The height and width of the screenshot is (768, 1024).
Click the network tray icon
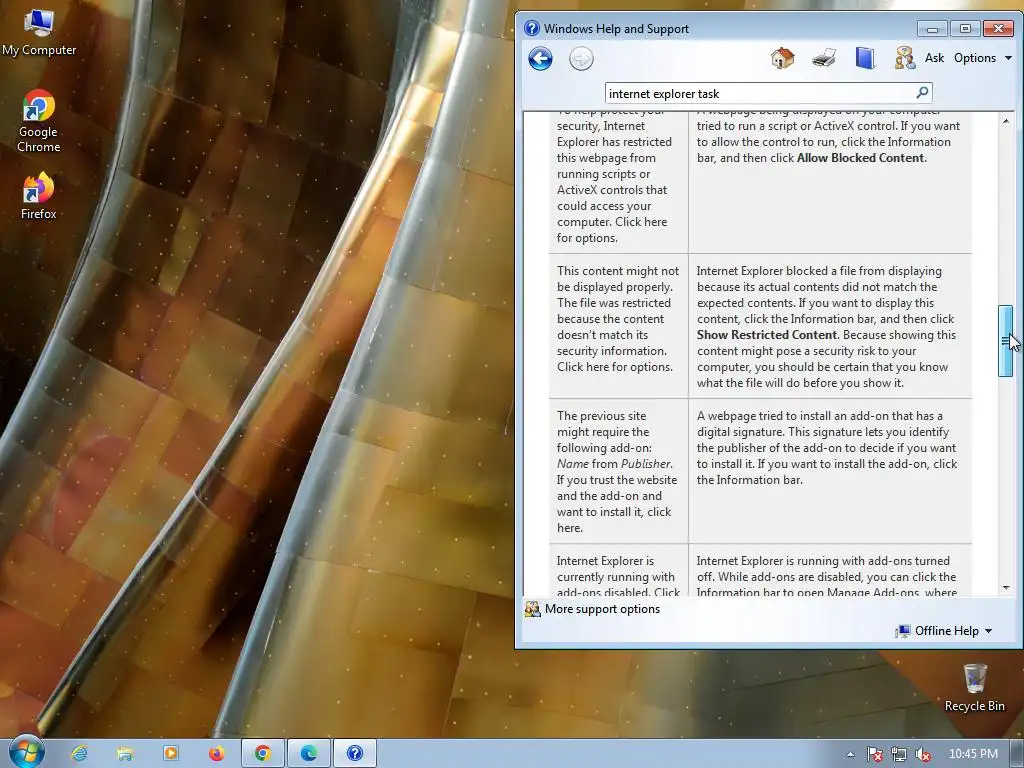(x=899, y=754)
